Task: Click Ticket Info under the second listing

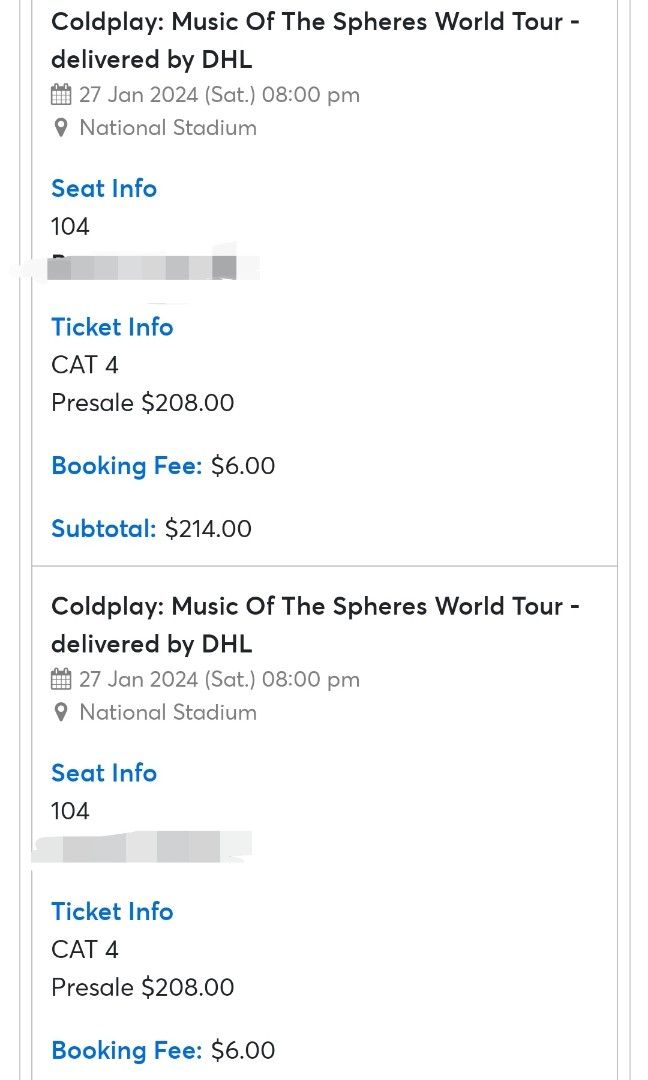Action: (111, 911)
